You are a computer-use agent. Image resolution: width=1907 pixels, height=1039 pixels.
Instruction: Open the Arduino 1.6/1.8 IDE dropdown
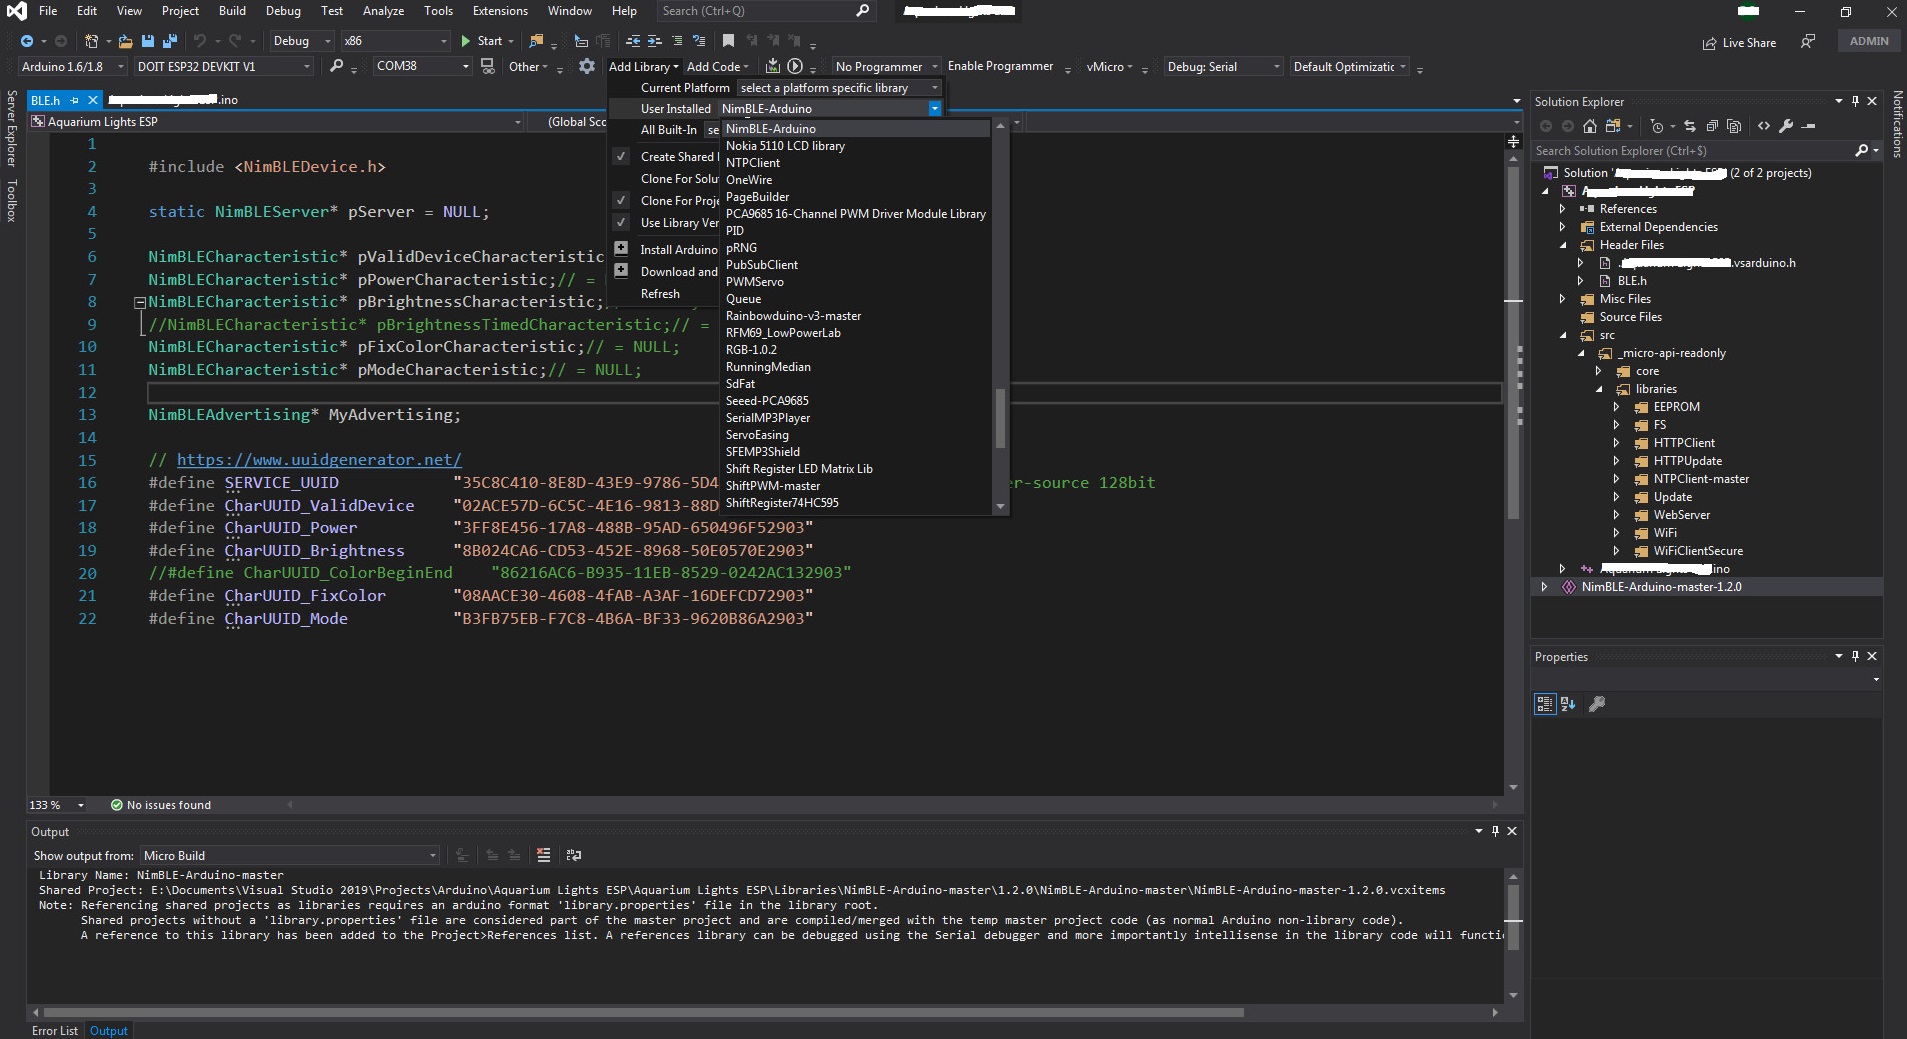pyautogui.click(x=73, y=66)
